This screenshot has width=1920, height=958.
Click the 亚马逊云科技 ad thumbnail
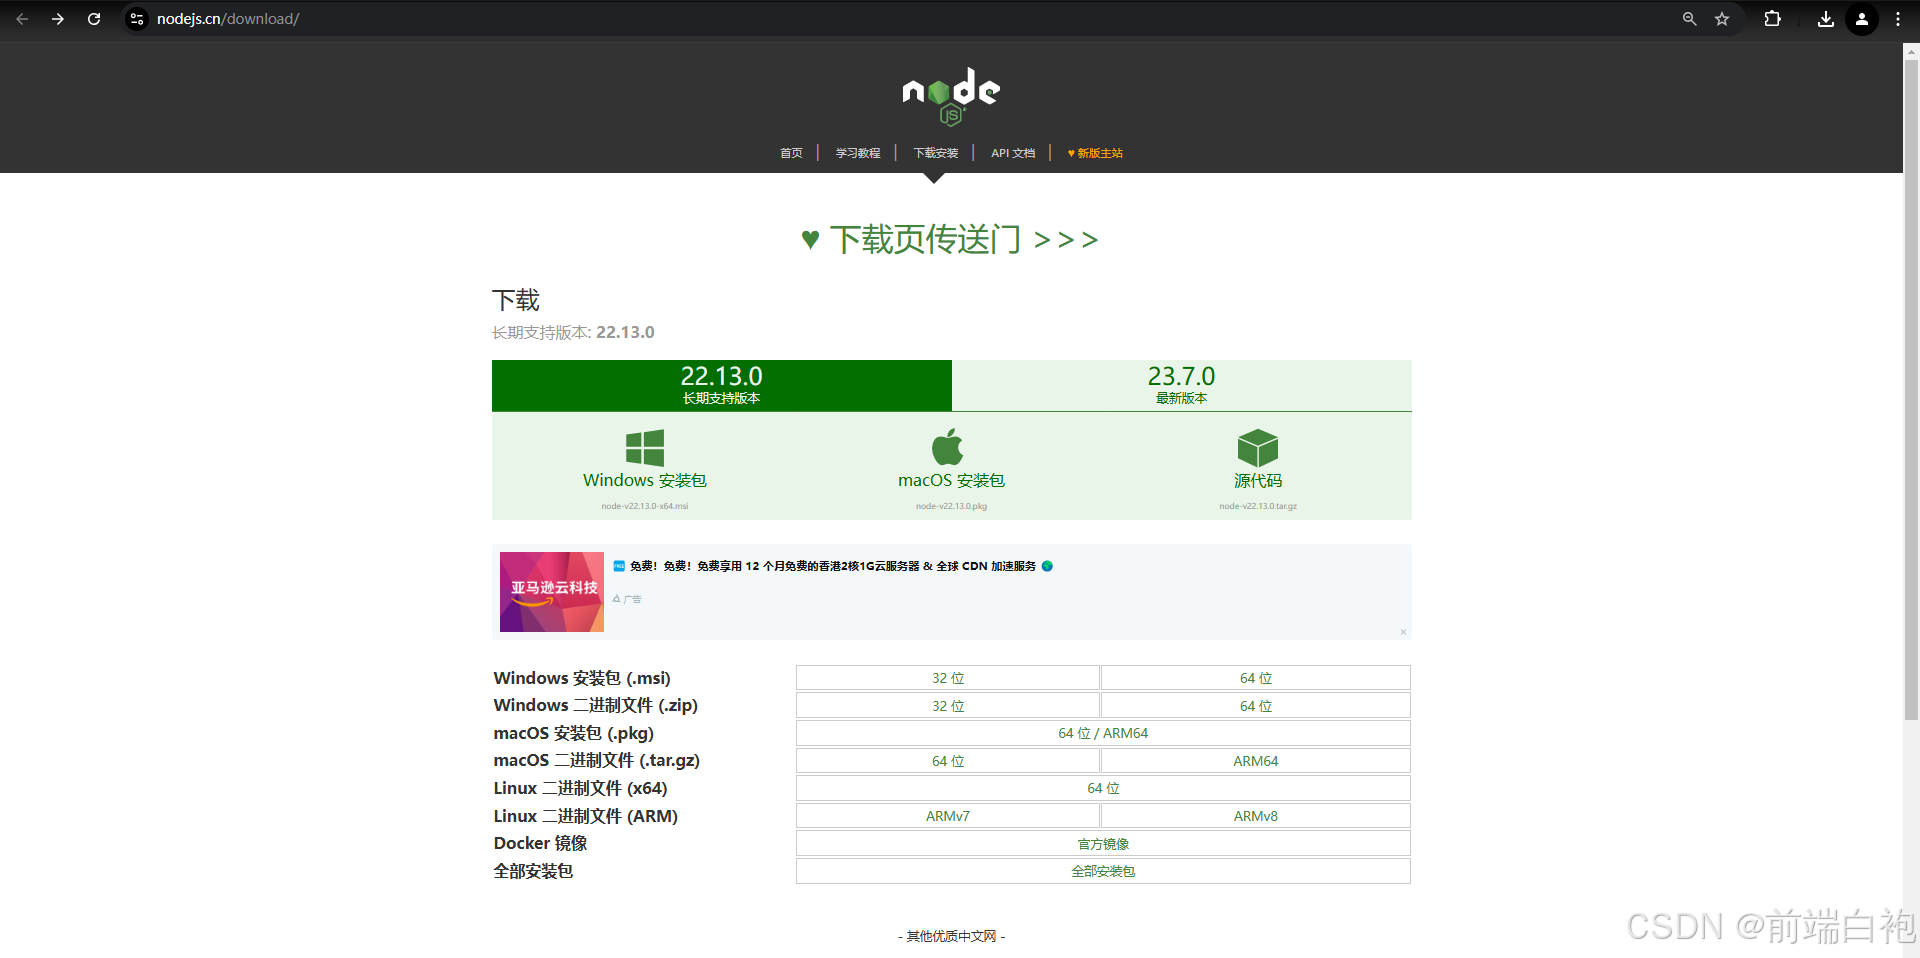click(x=552, y=592)
